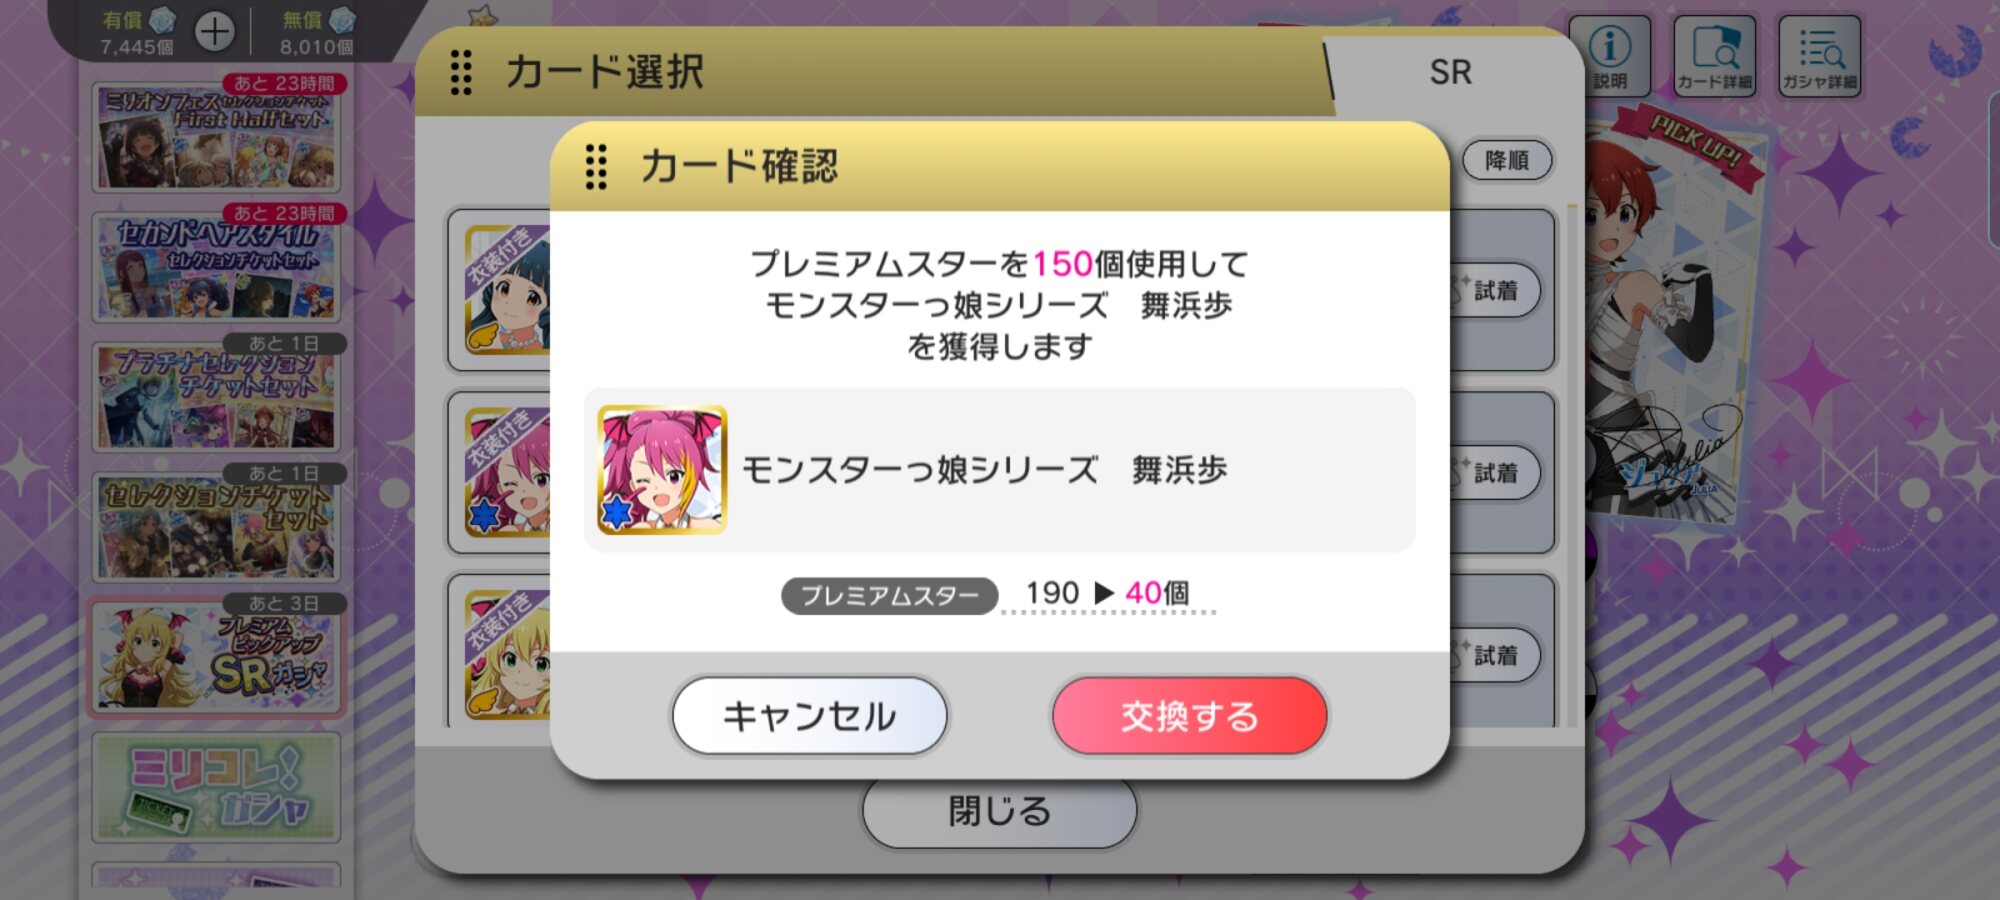This screenshot has width=2000, height=900.
Task: Select the 舞浜歩 card thumbnail in dialog
Action: (662, 470)
